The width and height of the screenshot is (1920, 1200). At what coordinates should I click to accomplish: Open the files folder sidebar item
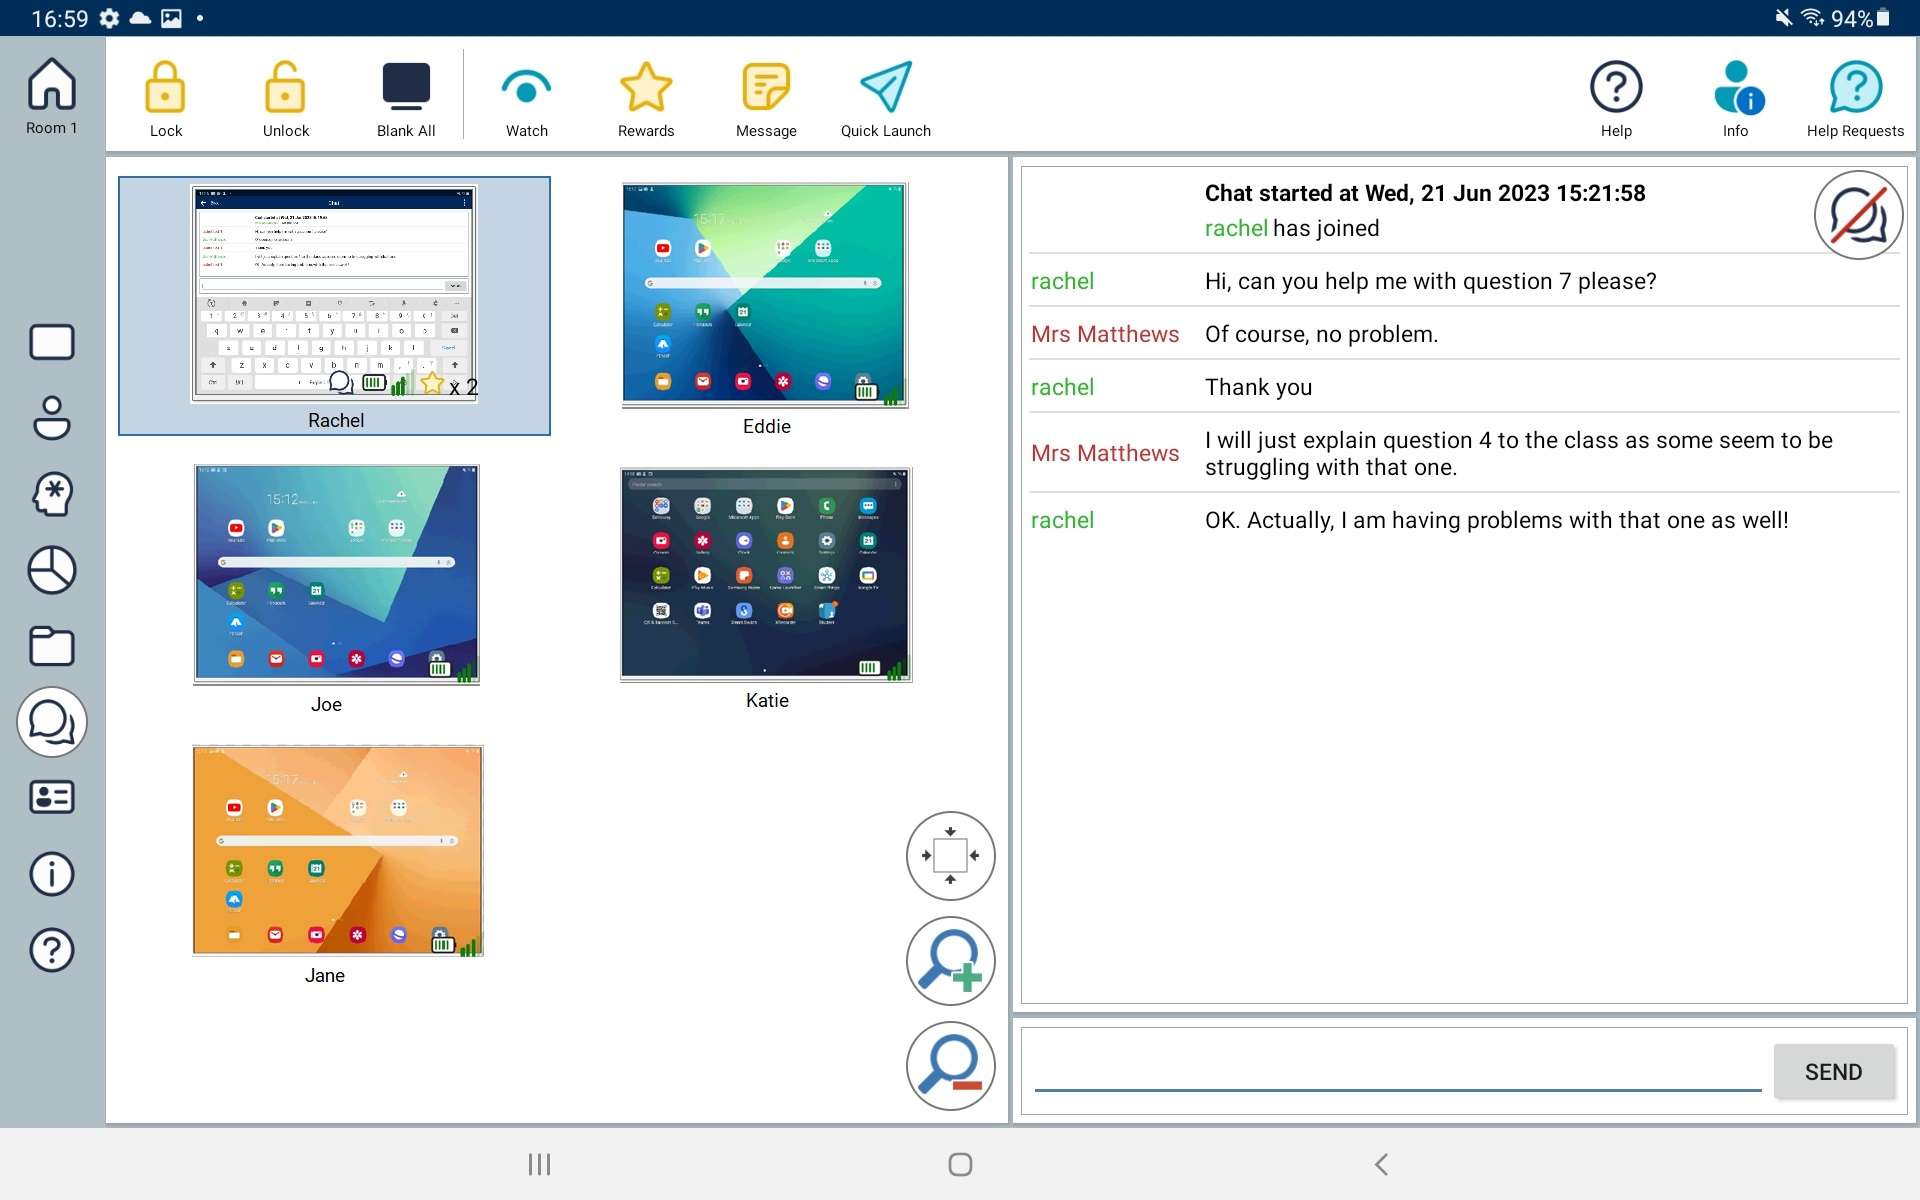coord(52,646)
